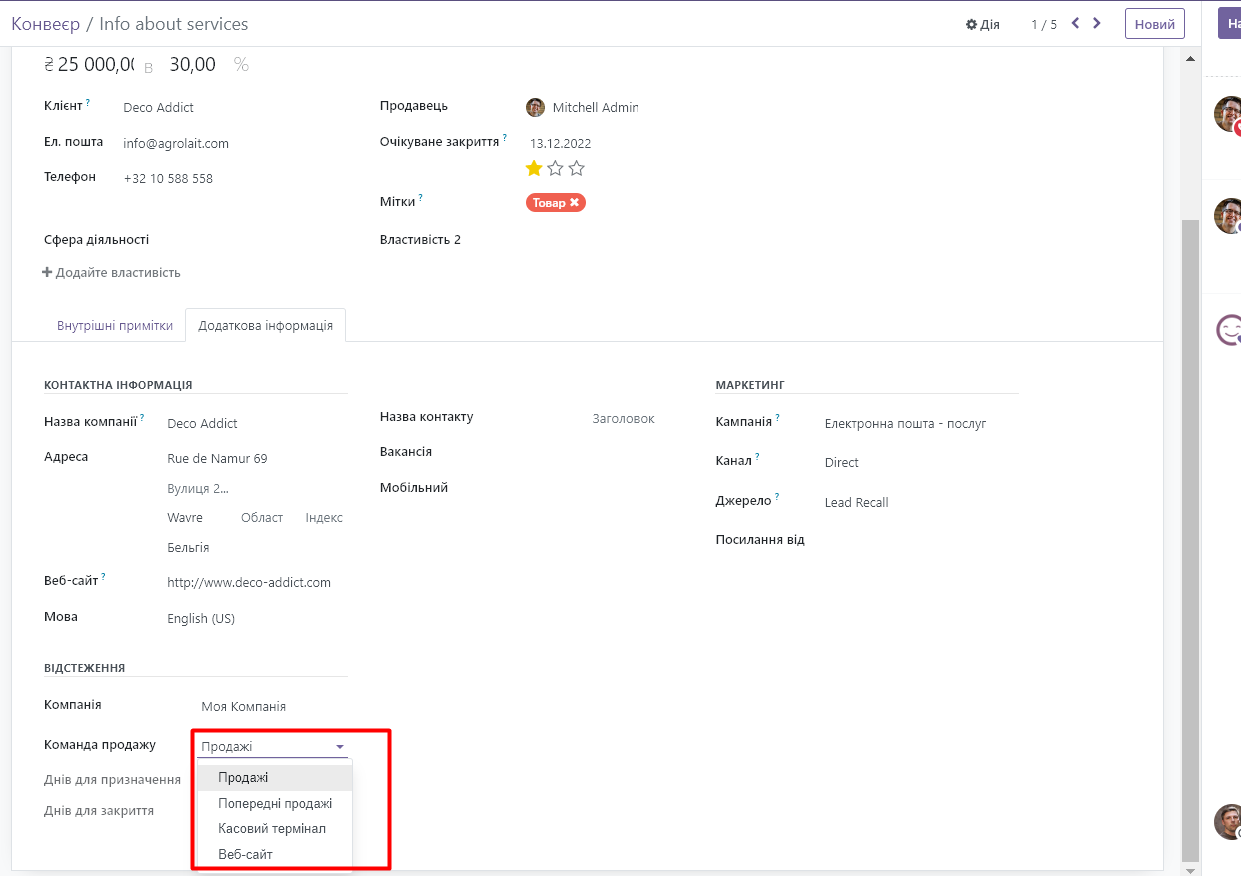The height and width of the screenshot is (876, 1241).
Task: Click the Новий button
Action: click(x=1154, y=24)
